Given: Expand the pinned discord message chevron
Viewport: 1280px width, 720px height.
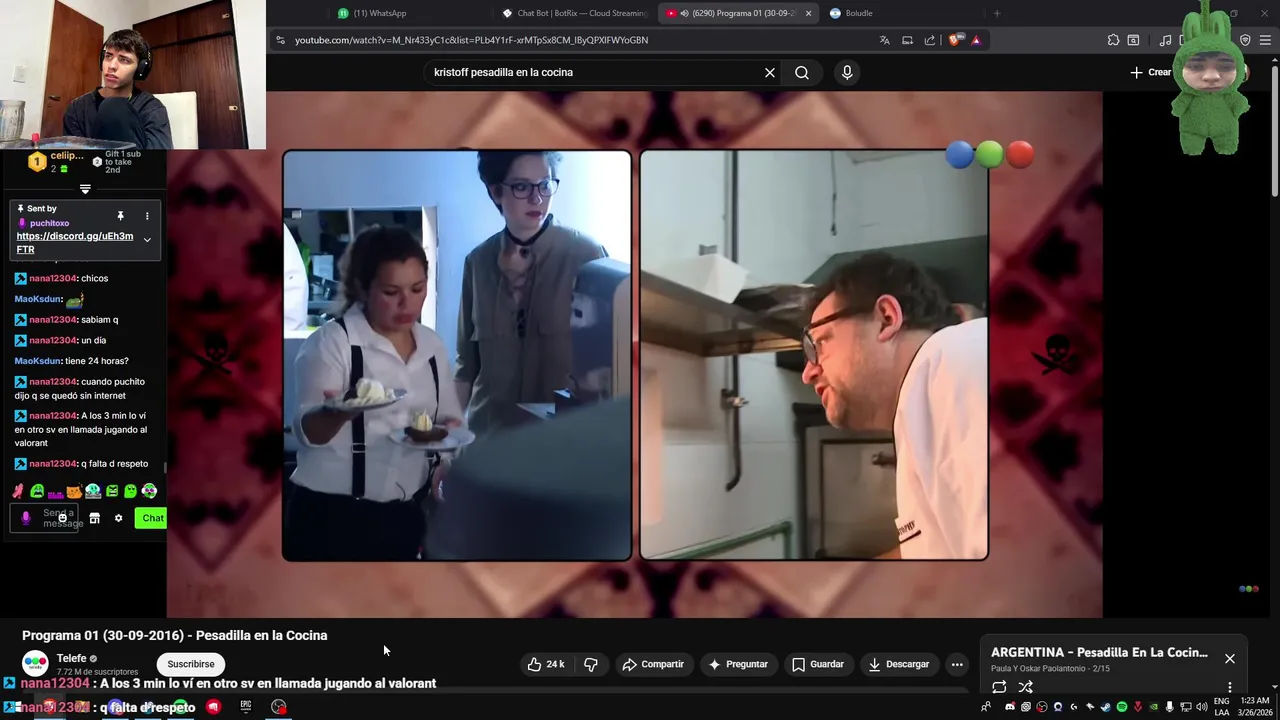Looking at the screenshot, I should 147,240.
